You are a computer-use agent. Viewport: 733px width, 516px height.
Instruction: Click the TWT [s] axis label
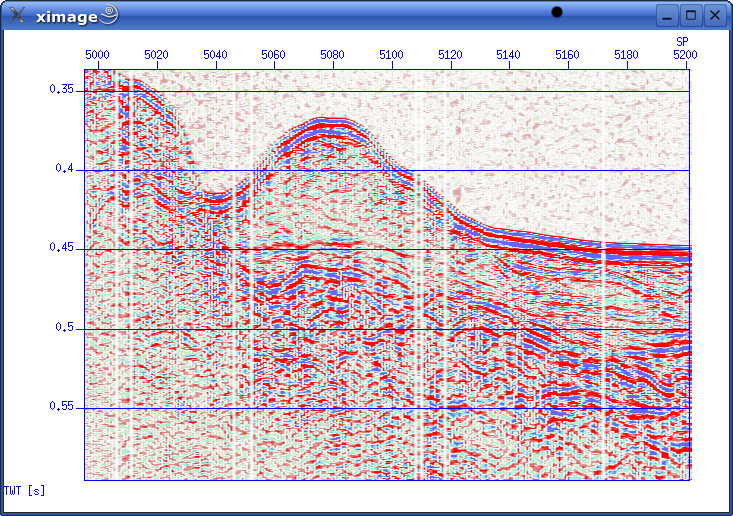pos(24,490)
